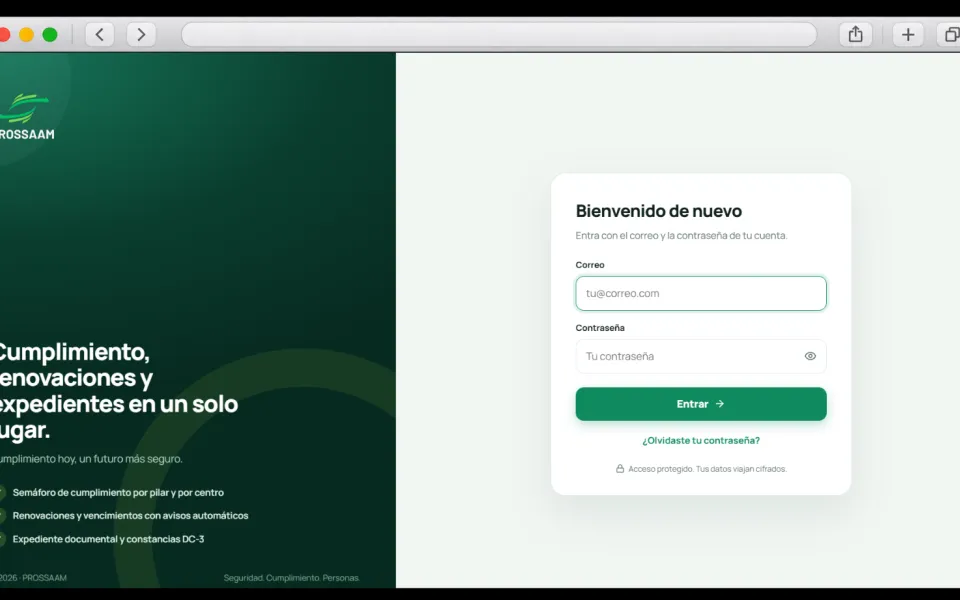
Task: Click the 'Seguridad. Cumplimiento. Personas.' footer text
Action: (291, 577)
